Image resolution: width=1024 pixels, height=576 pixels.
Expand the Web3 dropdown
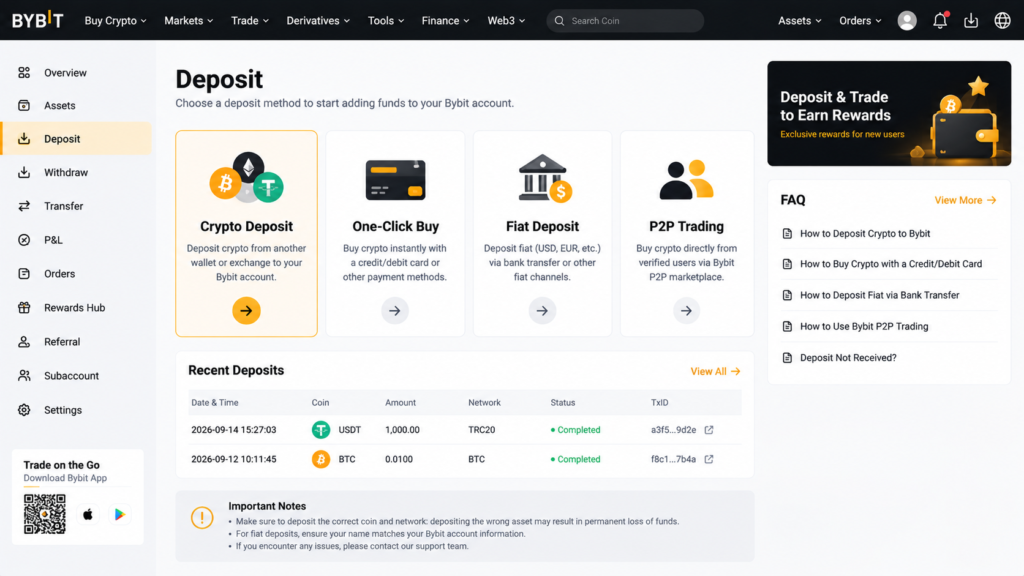coord(506,20)
